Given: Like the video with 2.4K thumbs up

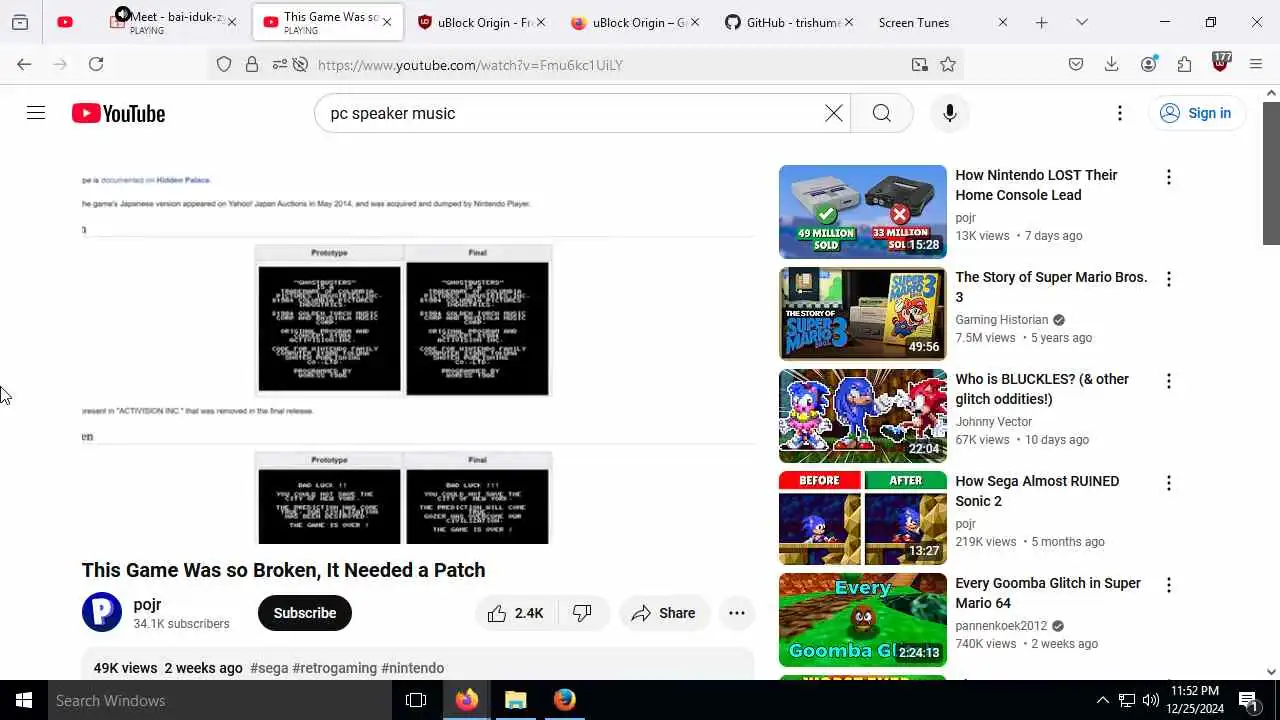Looking at the screenshot, I should click(515, 613).
